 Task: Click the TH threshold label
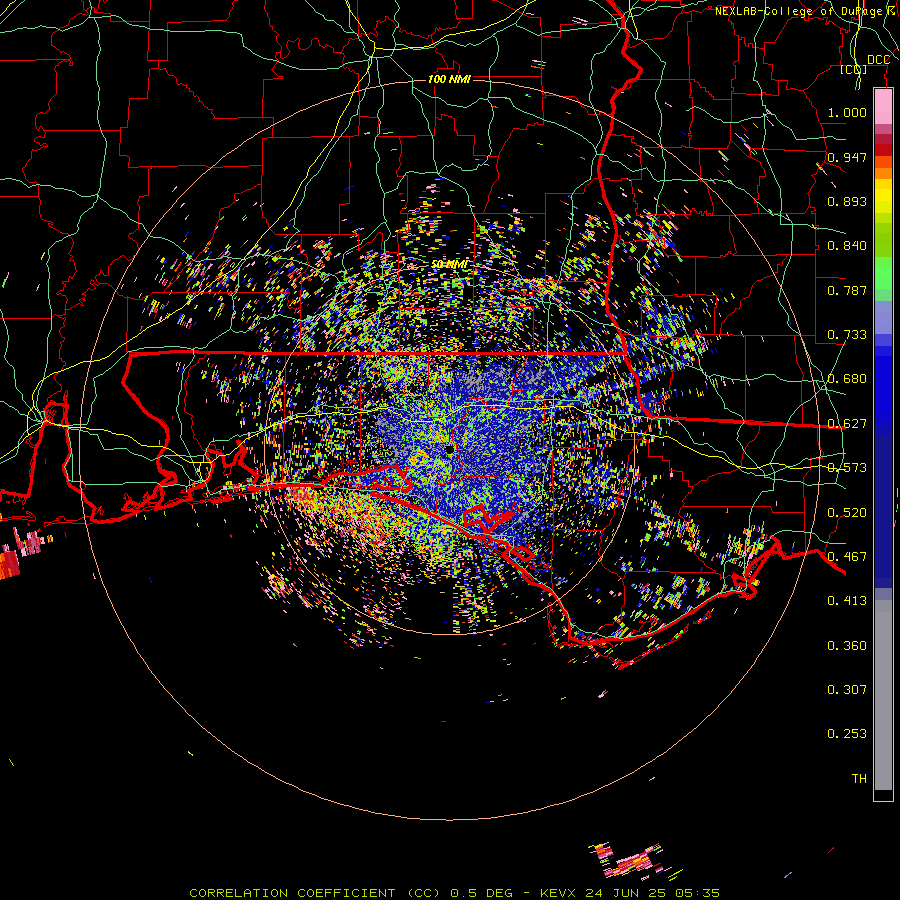(x=859, y=779)
